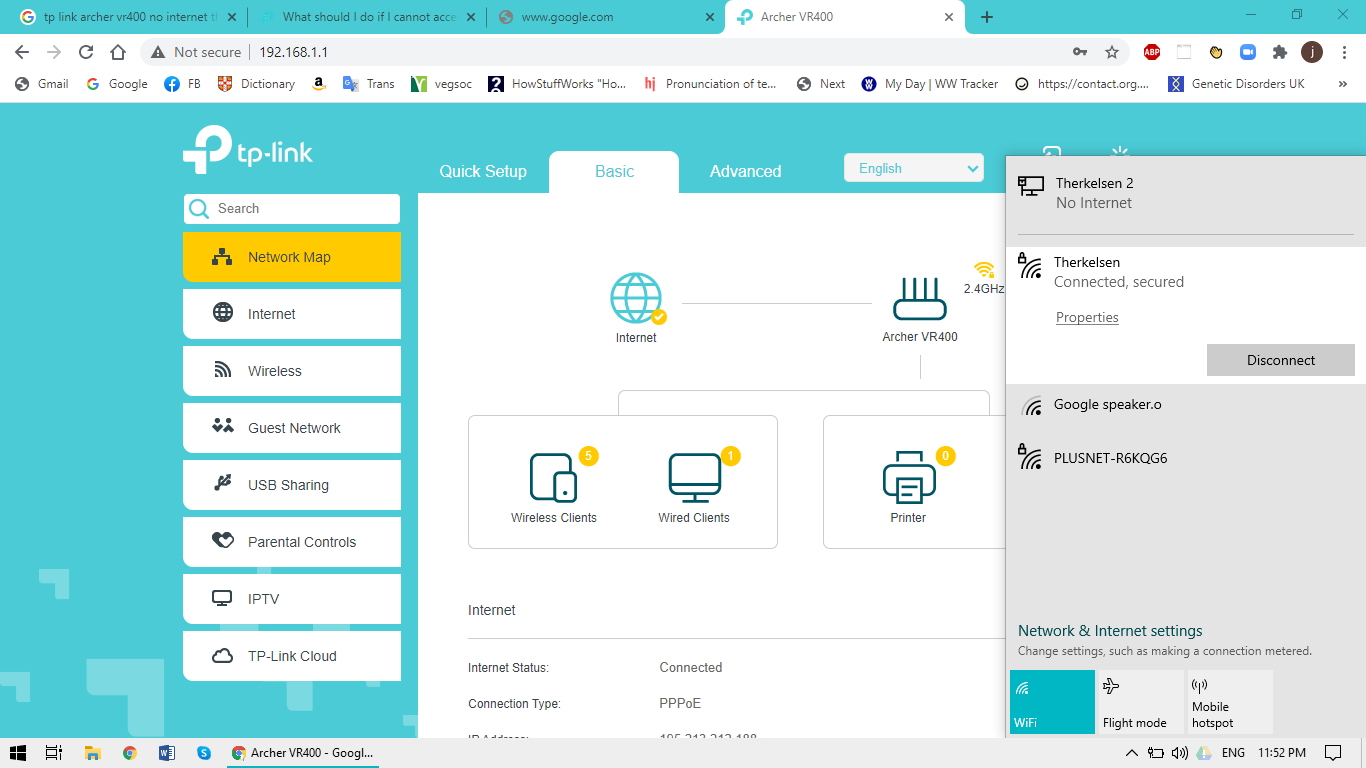Toggle the WiFi quick action tile
The image size is (1366, 768).
click(1052, 702)
